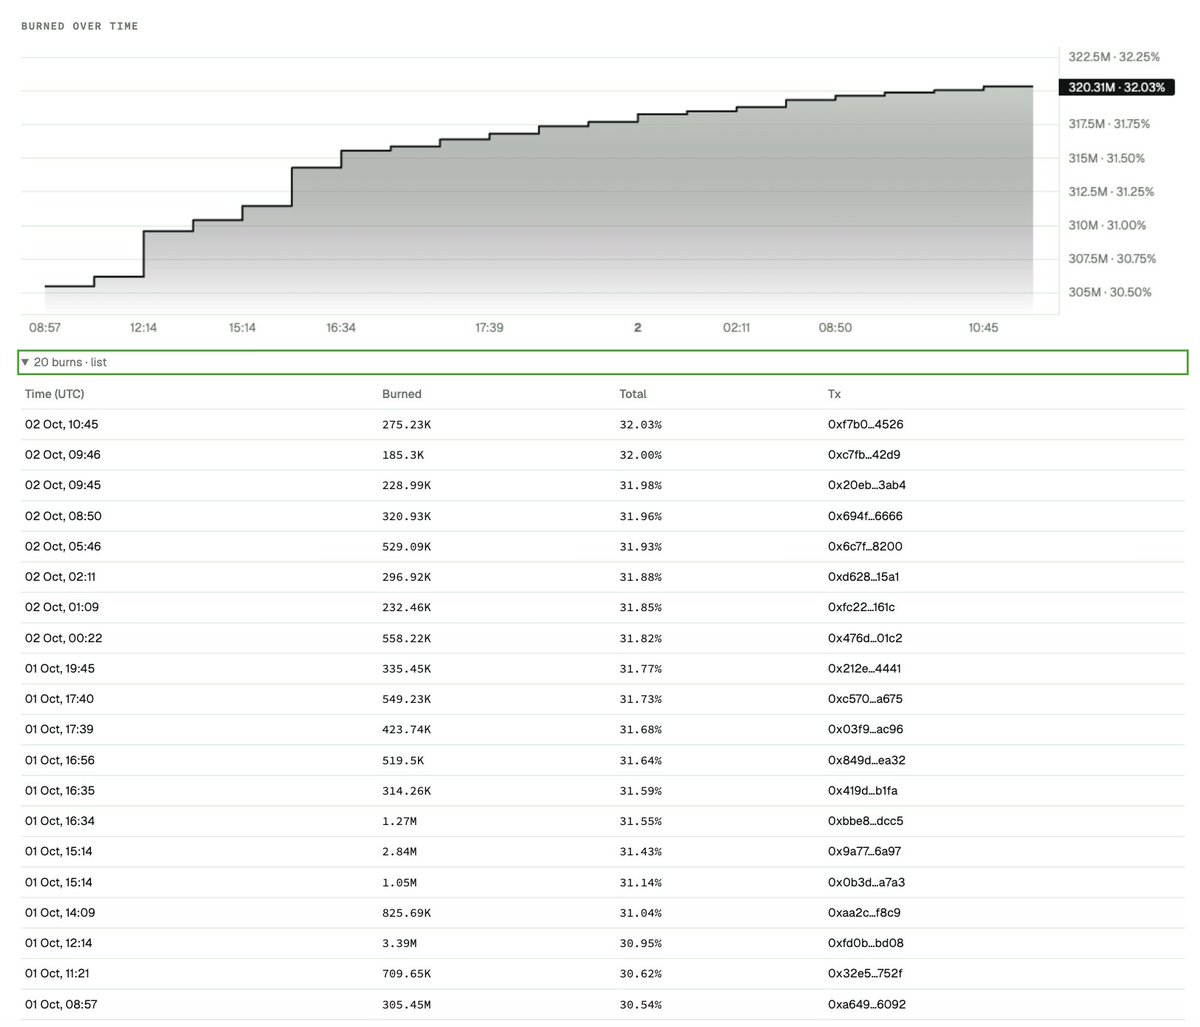The height and width of the screenshot is (1027, 1200).
Task: Select the 519.5K burned amount
Action: tap(403, 760)
